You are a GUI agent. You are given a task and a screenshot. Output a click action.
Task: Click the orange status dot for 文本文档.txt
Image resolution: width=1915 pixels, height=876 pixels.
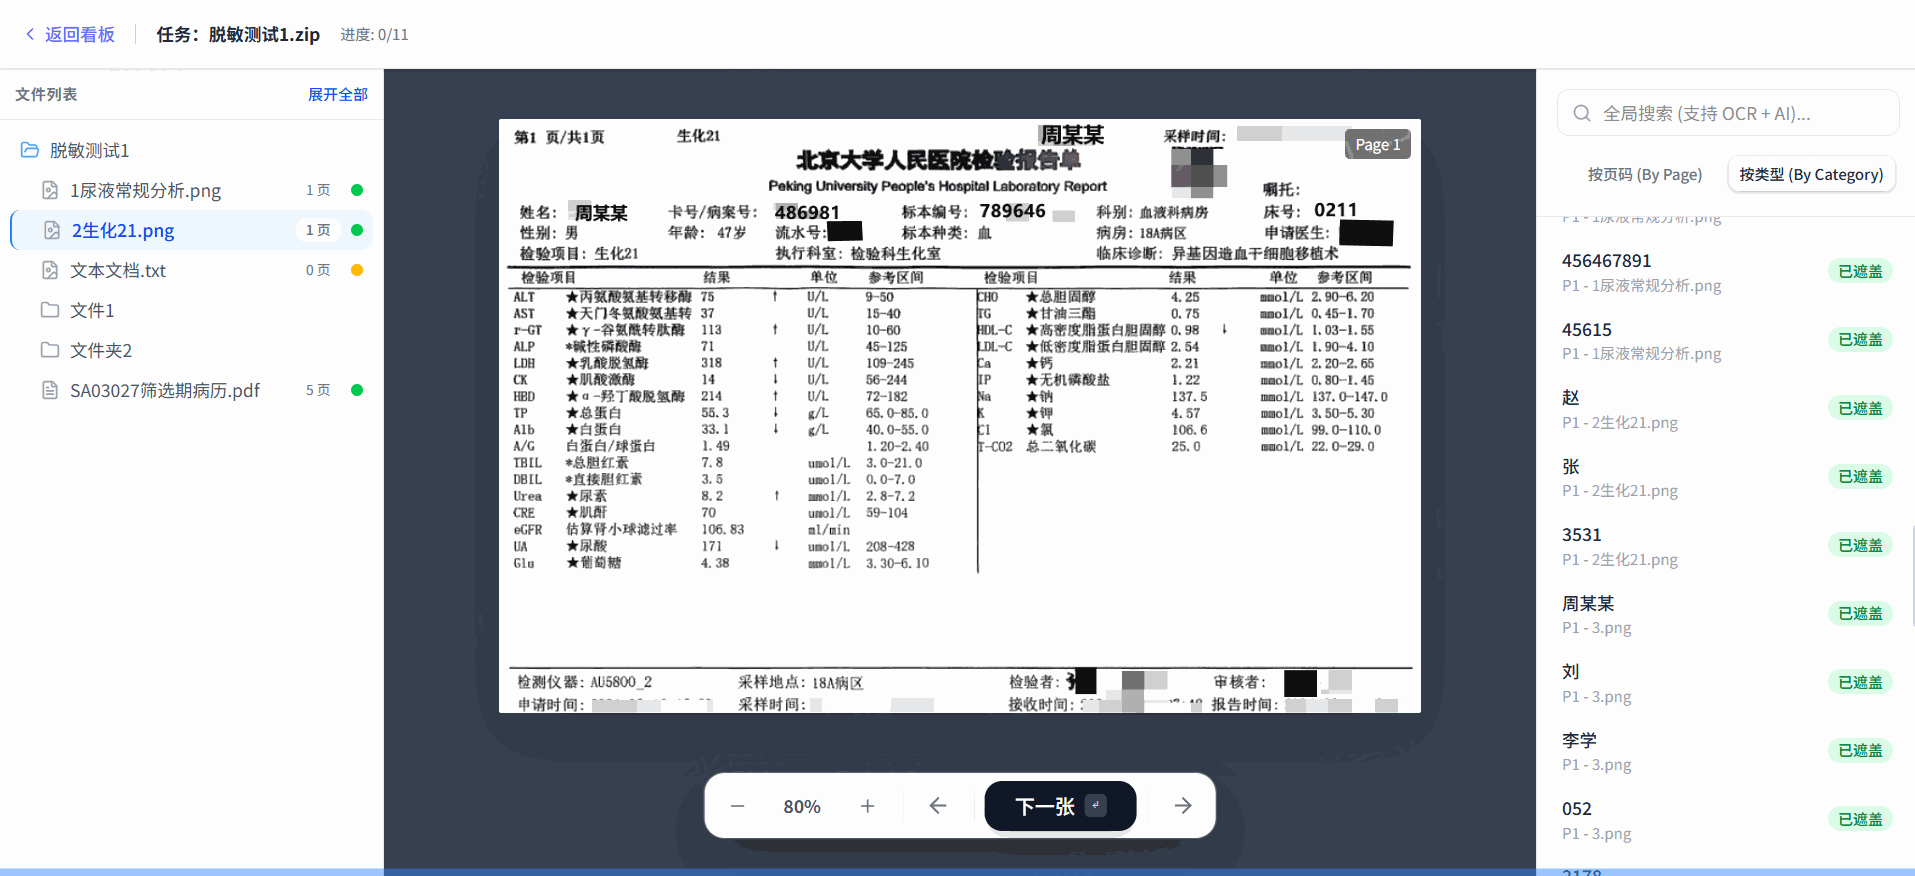tap(357, 270)
